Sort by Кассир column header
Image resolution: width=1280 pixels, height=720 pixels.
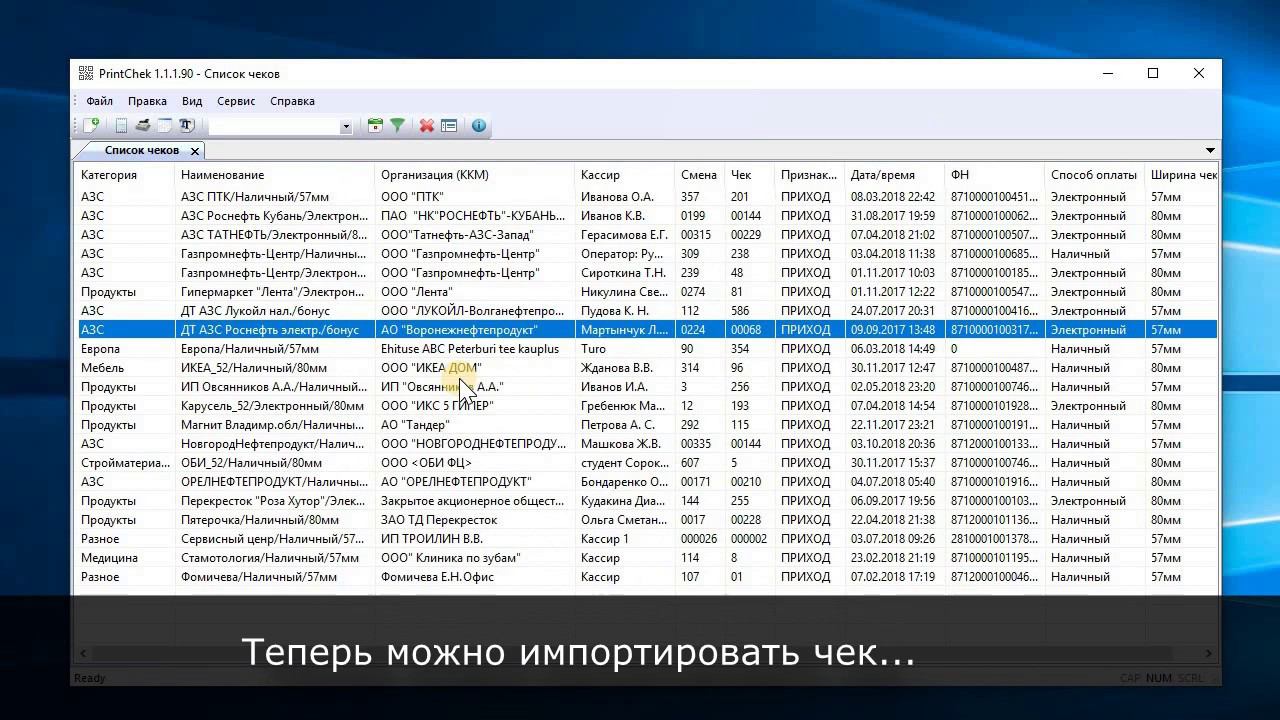pyautogui.click(x=625, y=175)
